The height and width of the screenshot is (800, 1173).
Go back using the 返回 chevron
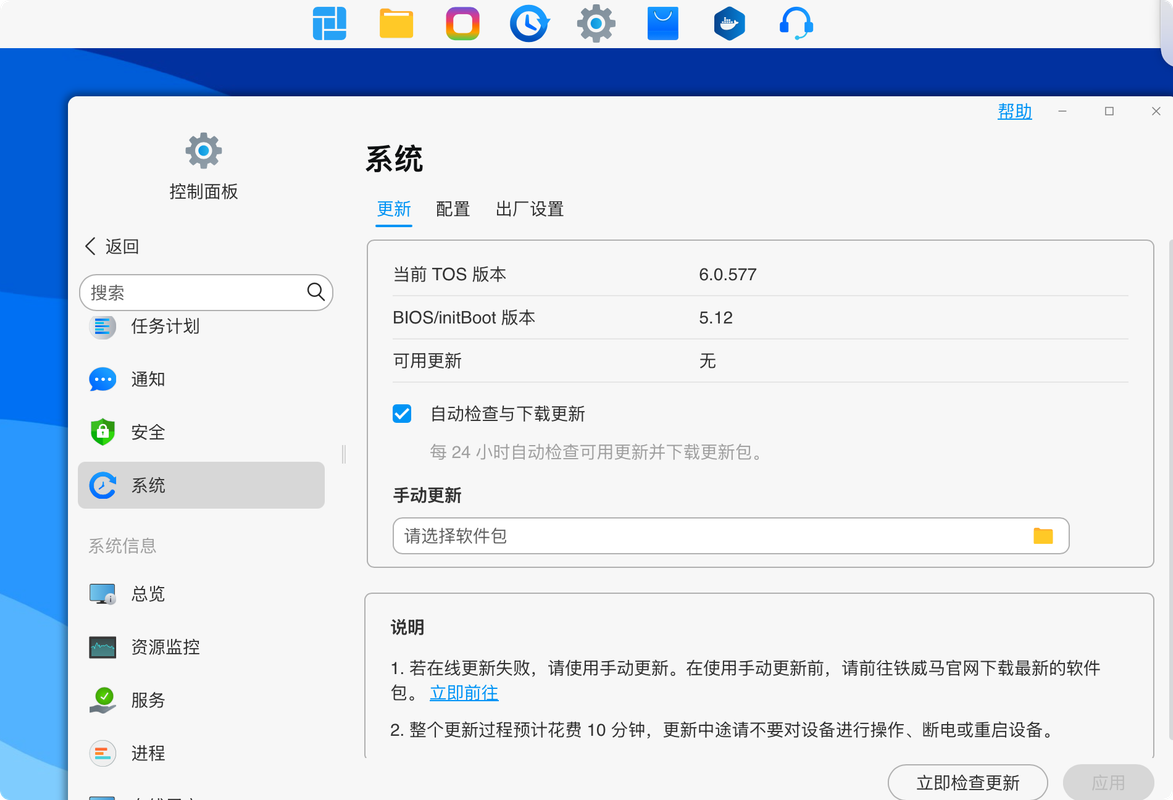91,246
